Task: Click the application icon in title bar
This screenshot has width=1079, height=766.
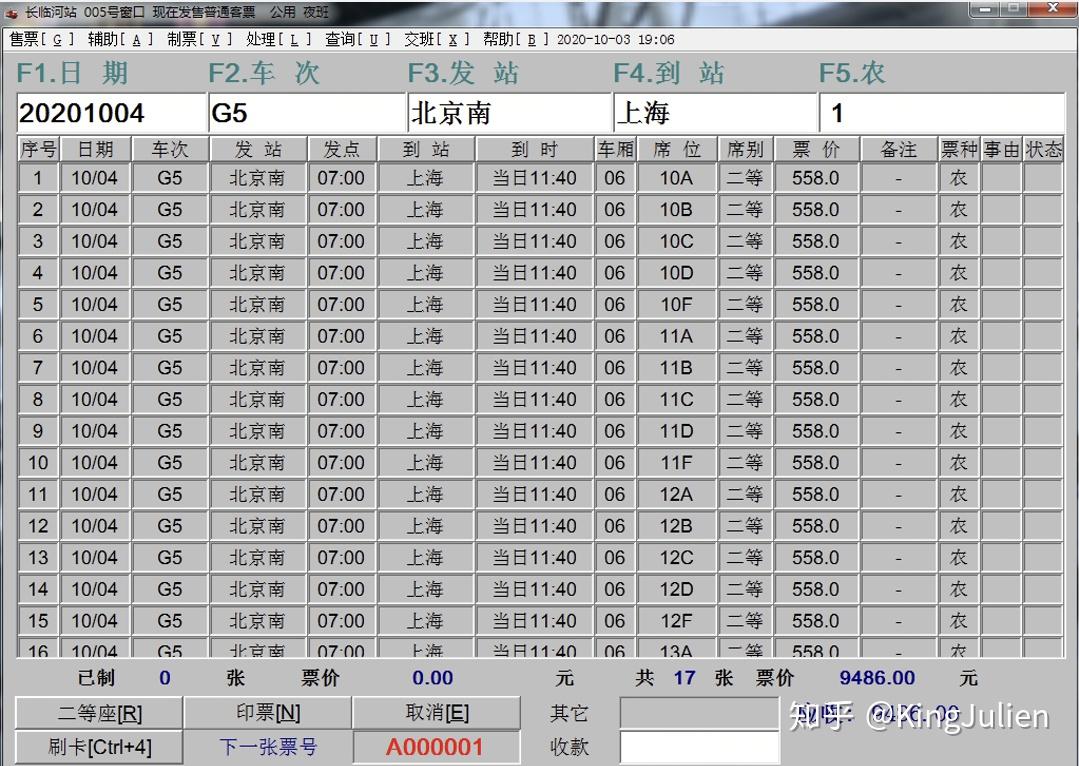Action: pyautogui.click(x=11, y=13)
